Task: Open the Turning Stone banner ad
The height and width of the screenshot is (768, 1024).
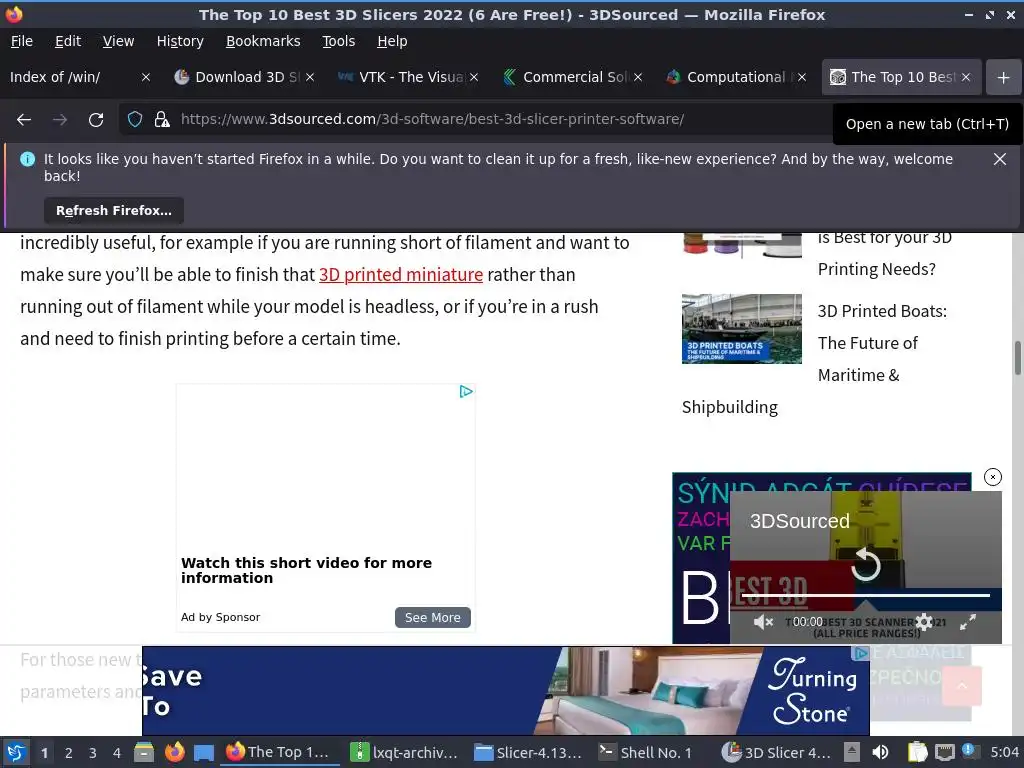Action: click(505, 691)
